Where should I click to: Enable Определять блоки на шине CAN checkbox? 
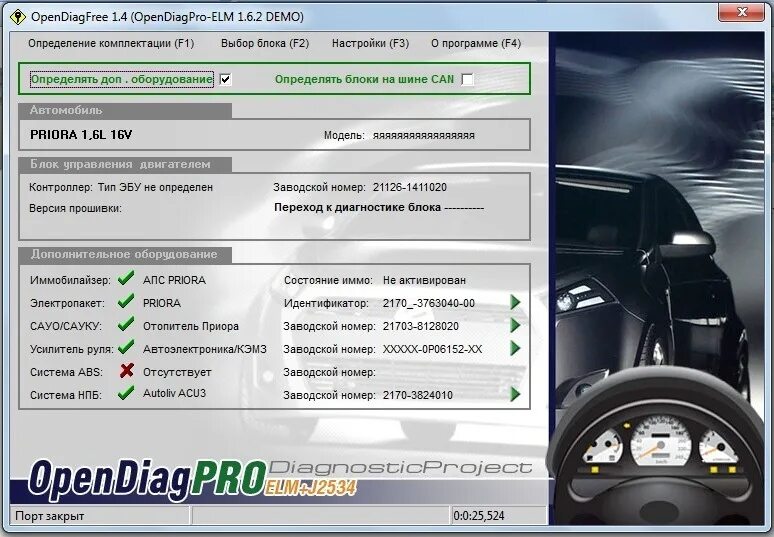point(467,79)
